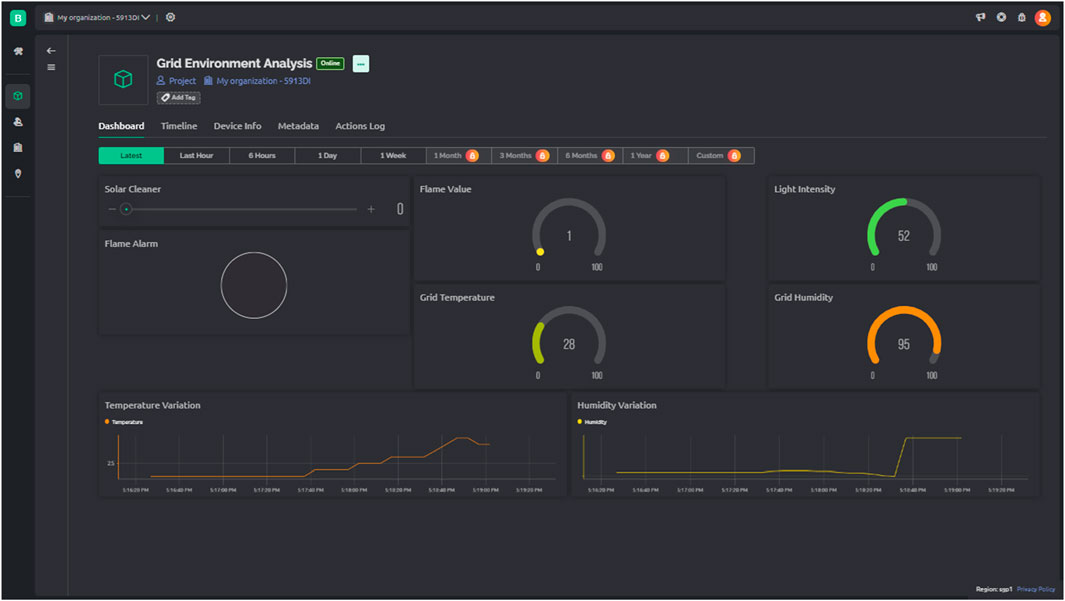Select the 3 Months time range
1065x601 pixels.
[524, 156]
